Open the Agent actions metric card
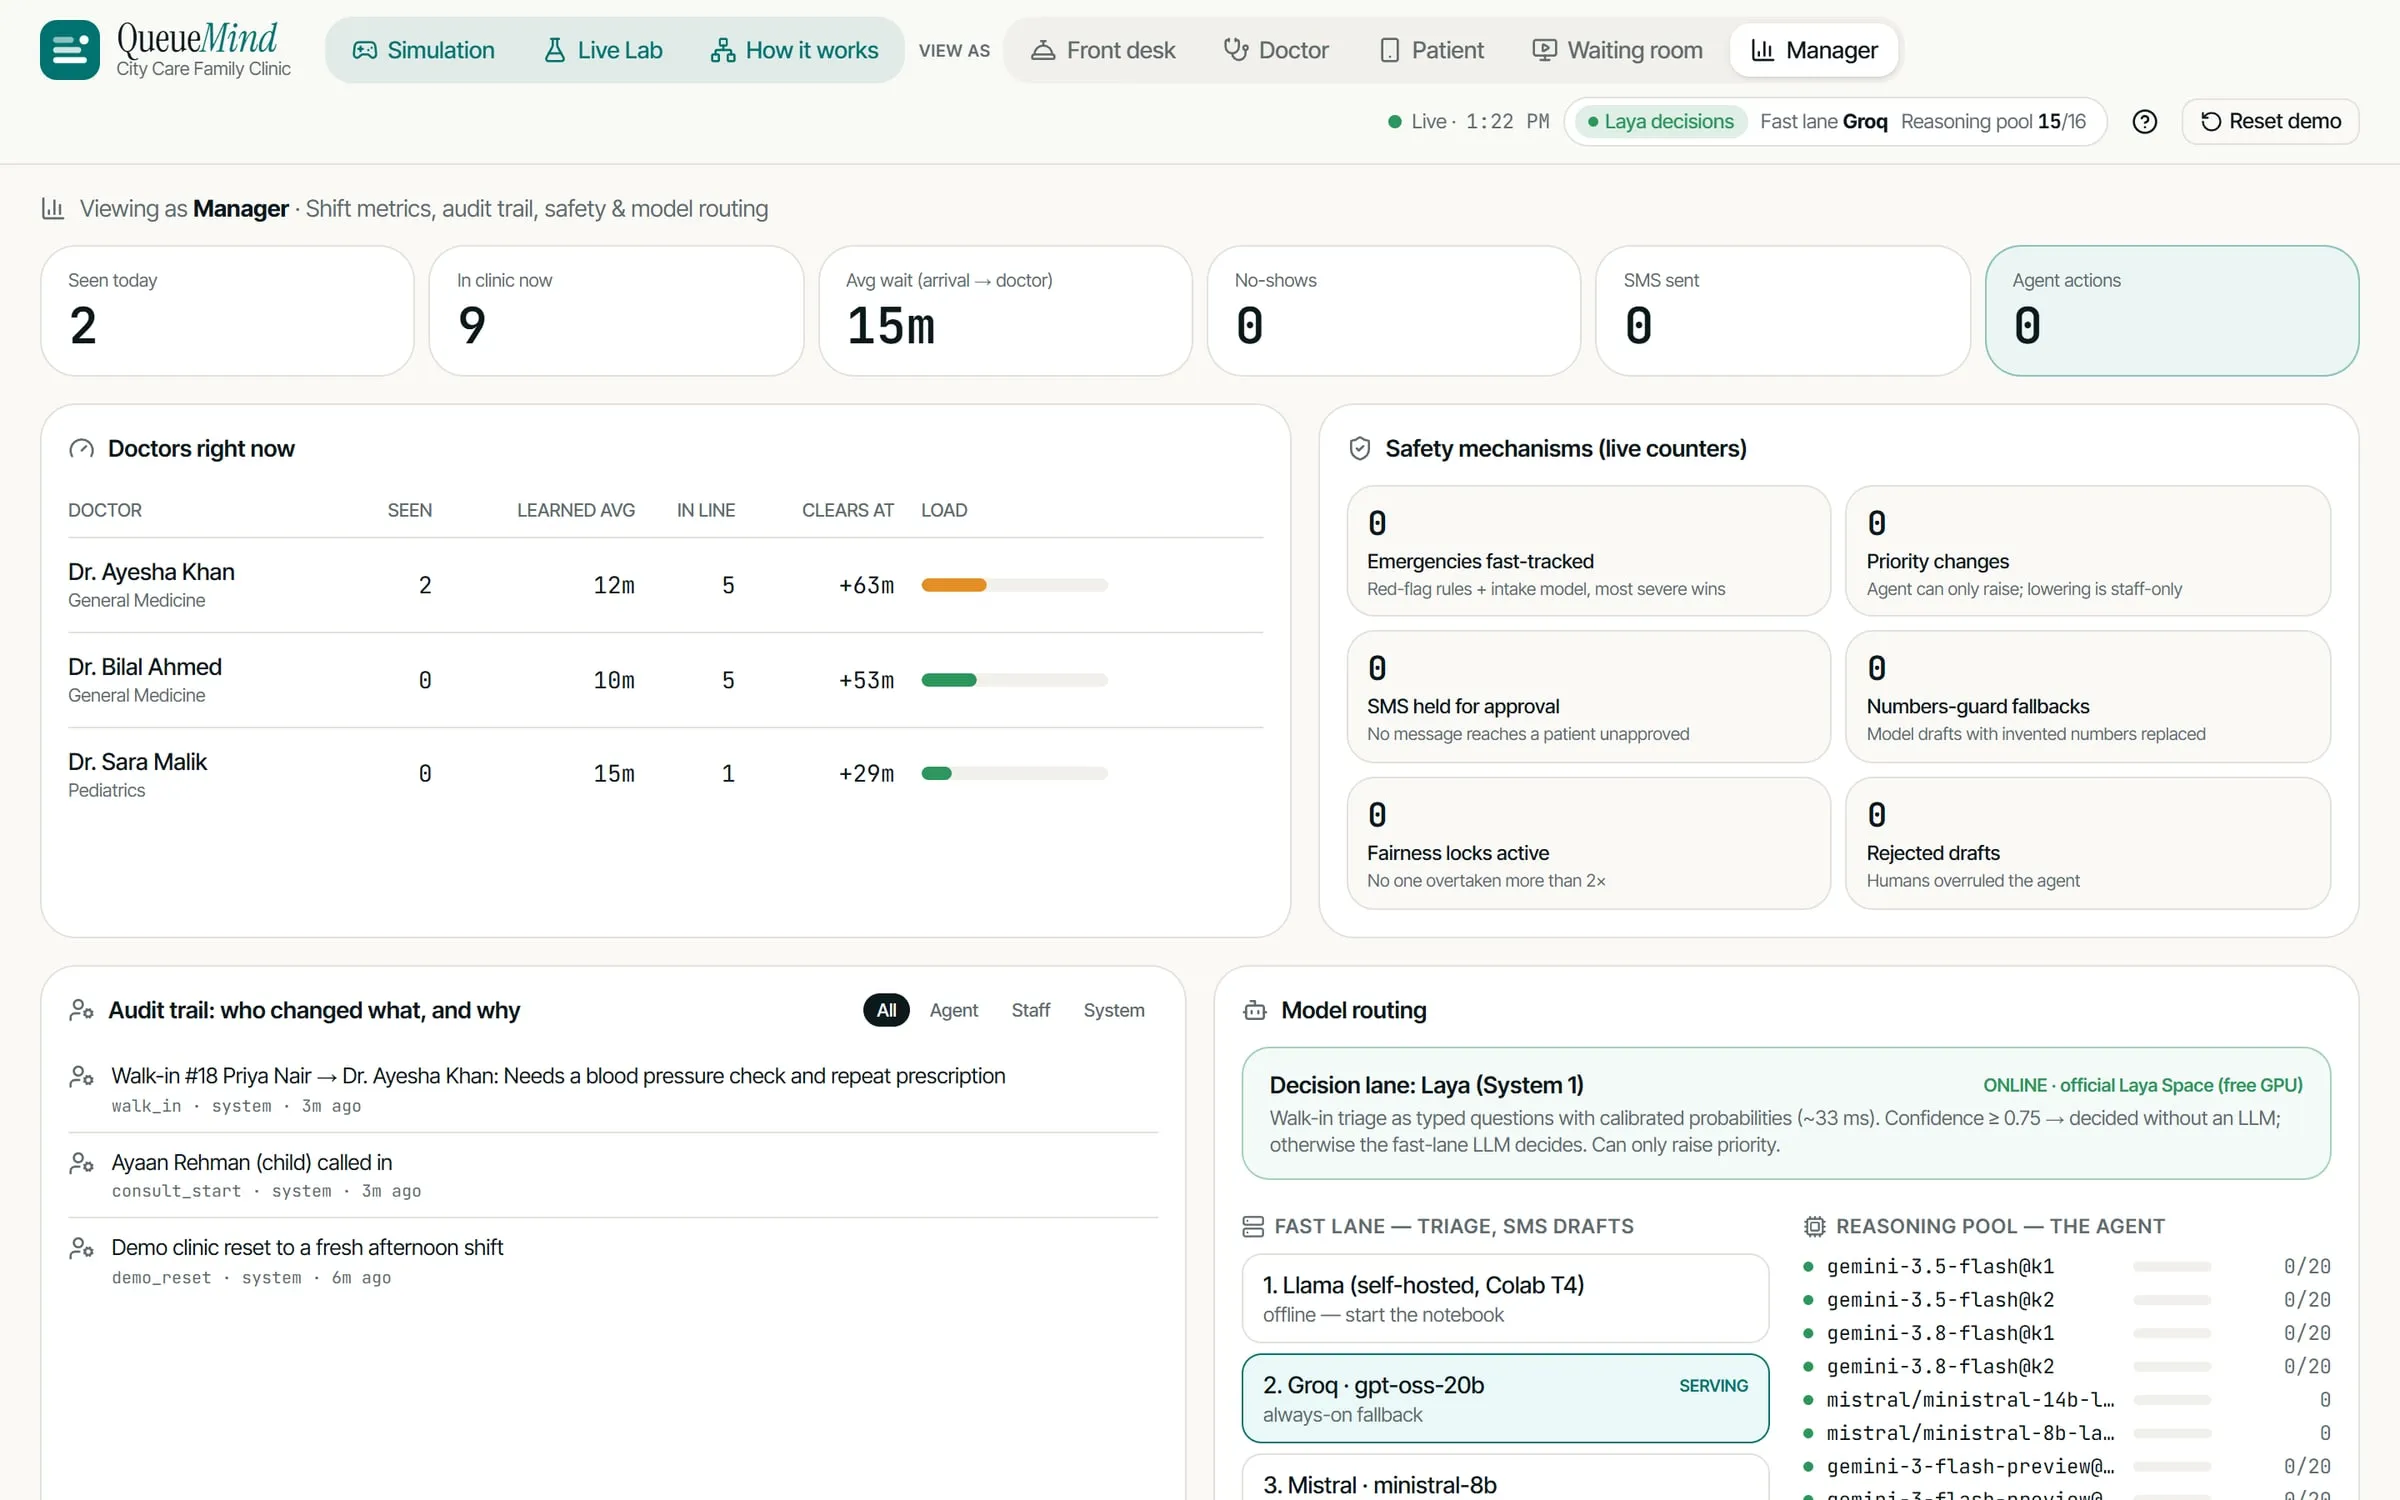 (2171, 311)
